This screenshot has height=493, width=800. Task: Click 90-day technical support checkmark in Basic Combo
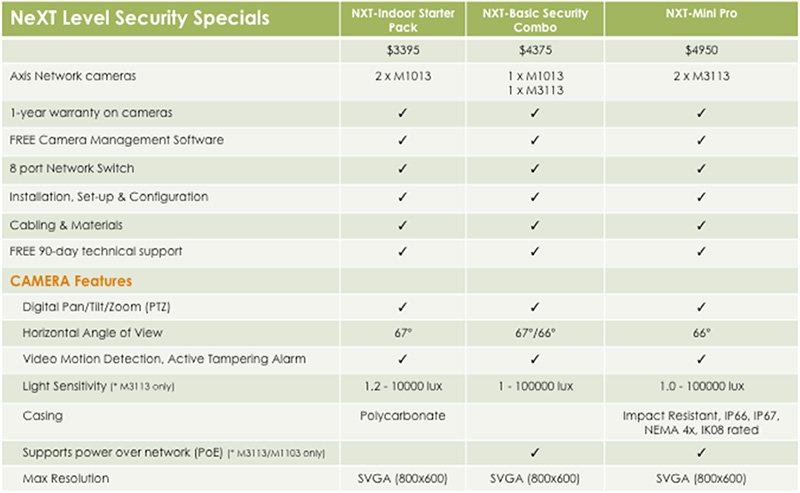pyautogui.click(x=535, y=252)
